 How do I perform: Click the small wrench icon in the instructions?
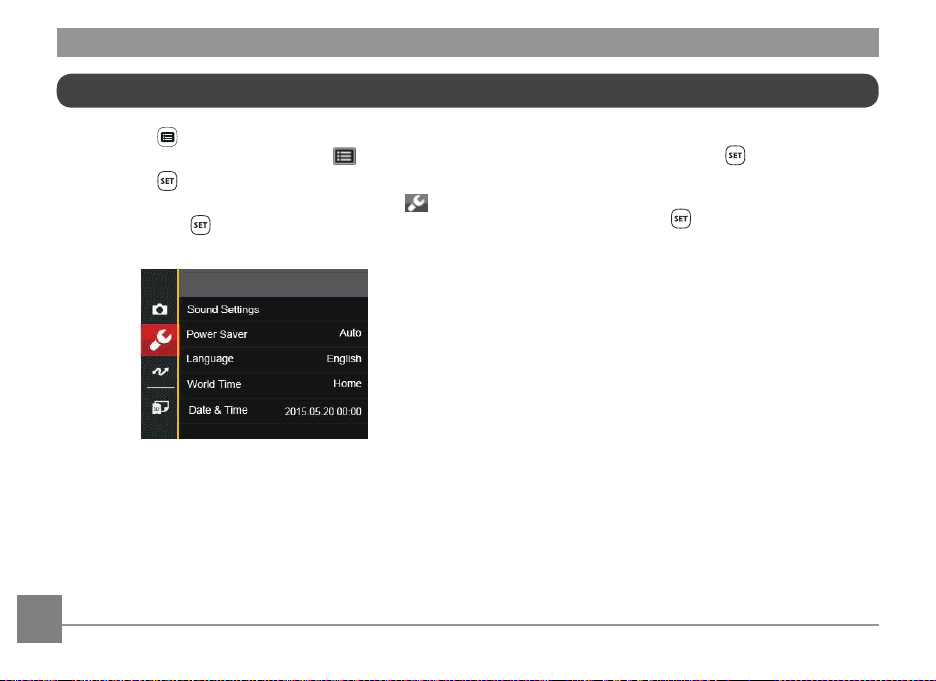[416, 203]
